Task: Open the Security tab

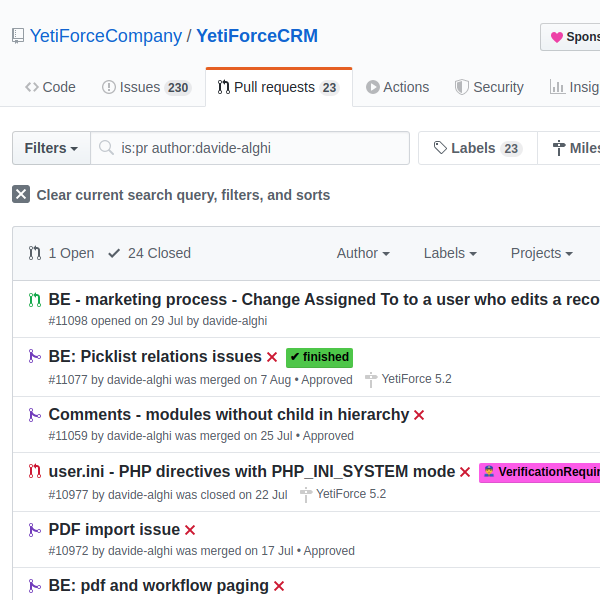Action: pyautogui.click(x=489, y=87)
